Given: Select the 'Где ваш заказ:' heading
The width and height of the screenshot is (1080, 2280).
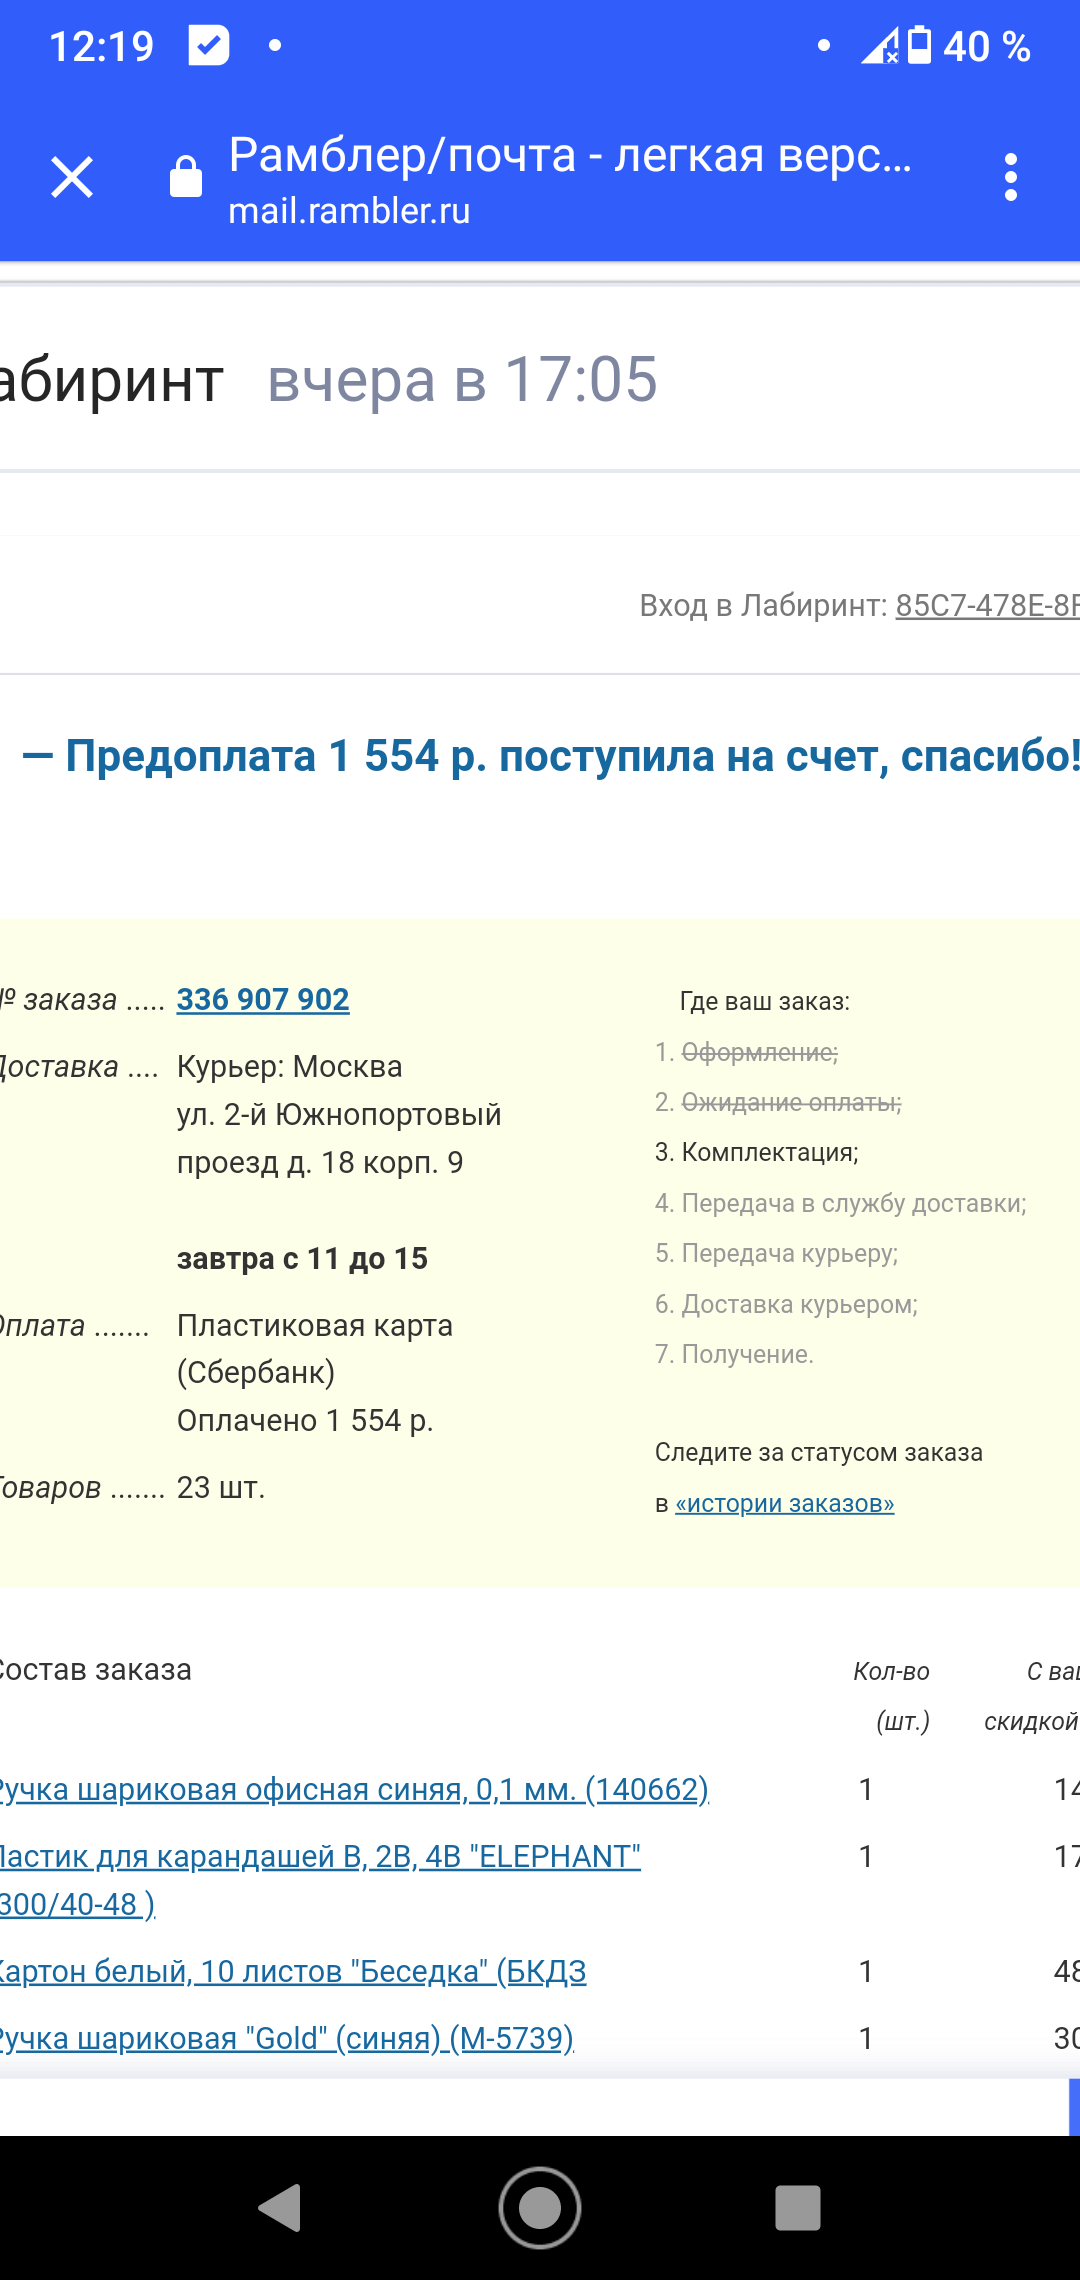Looking at the screenshot, I should (765, 1001).
